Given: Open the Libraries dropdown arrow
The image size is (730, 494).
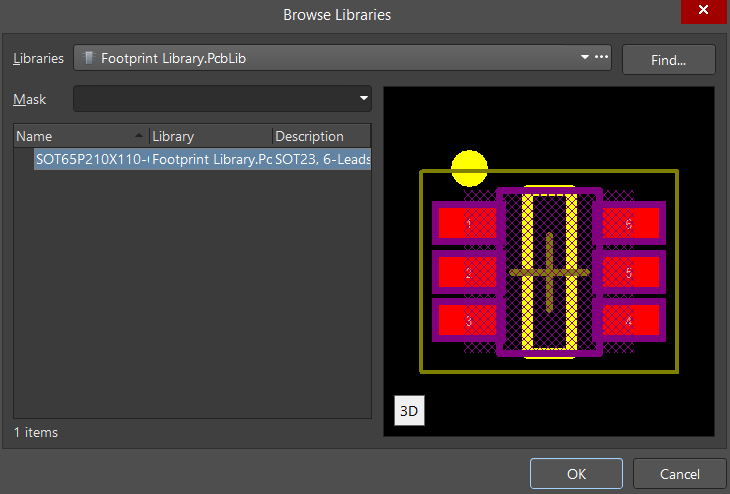Looking at the screenshot, I should point(585,57).
